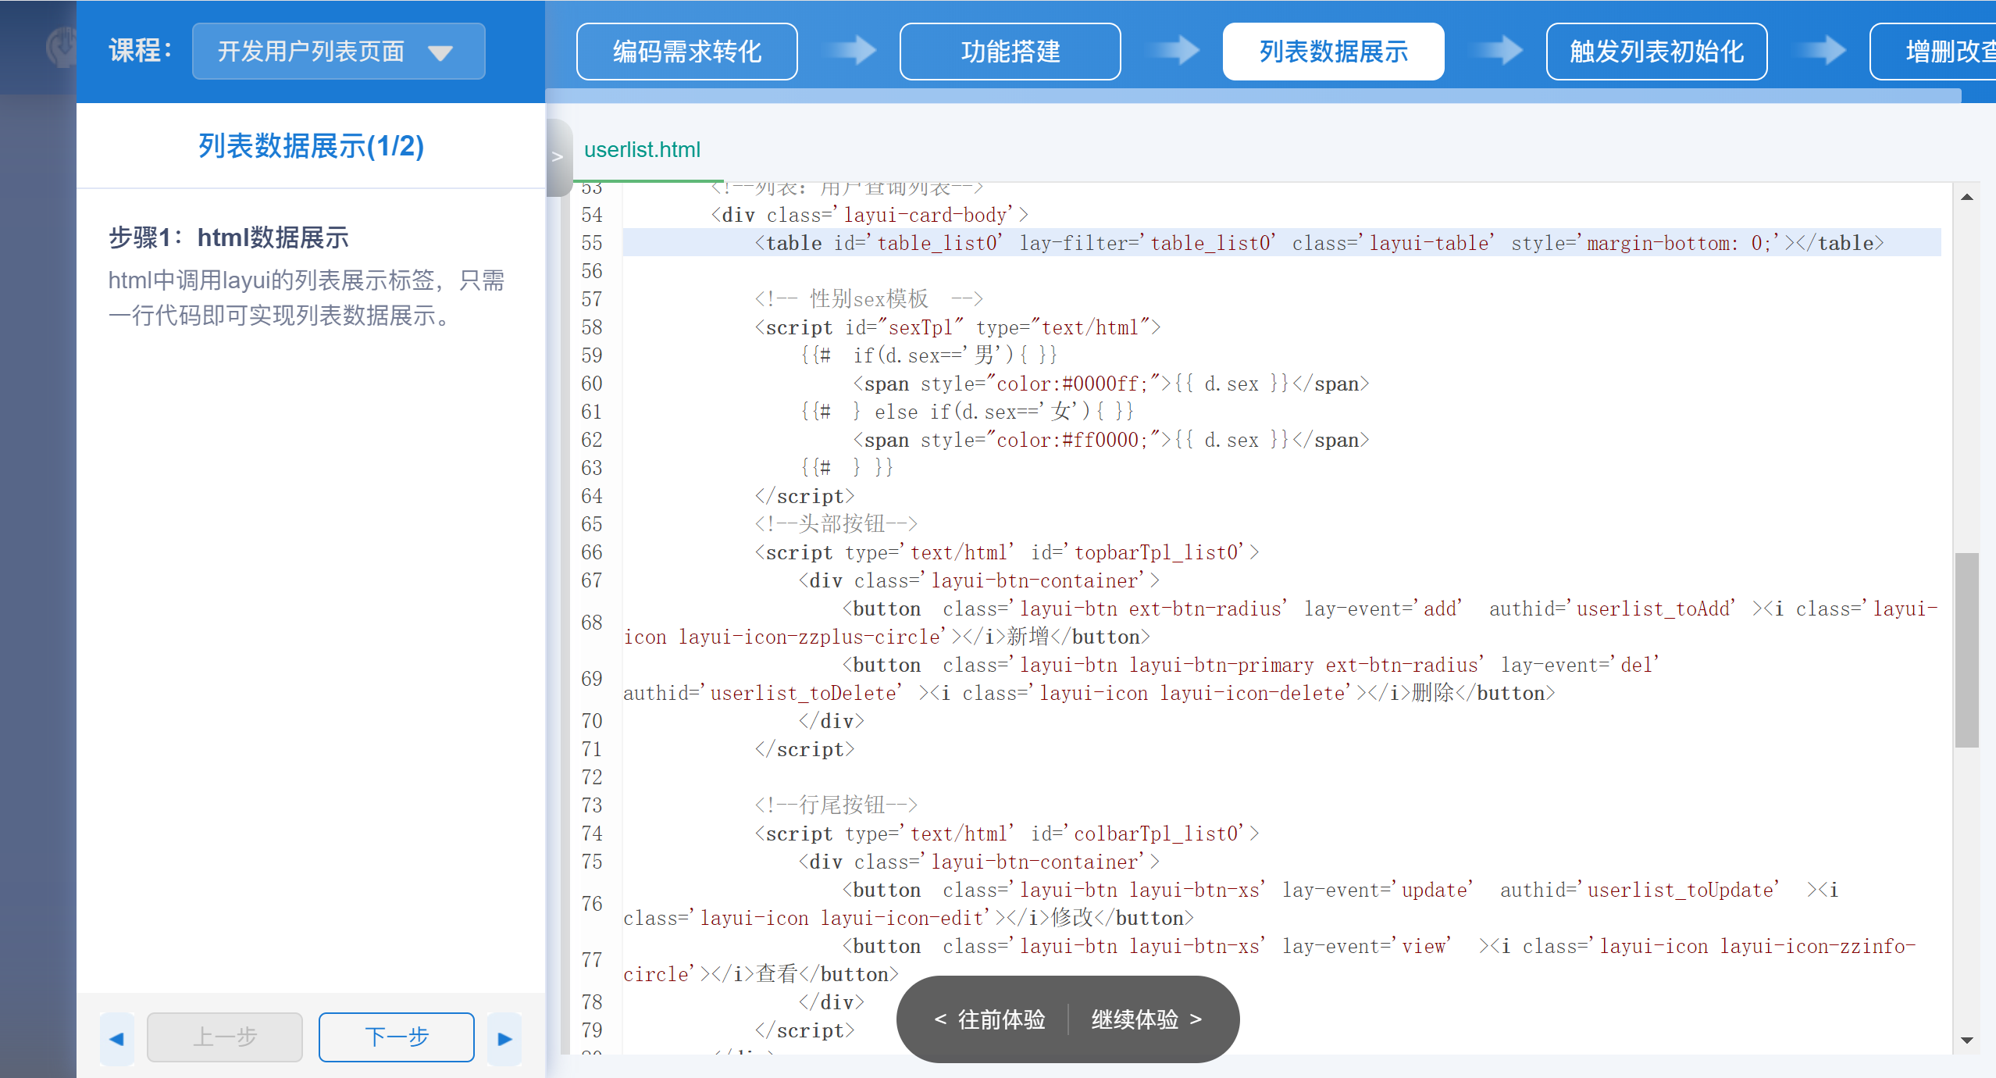
Task: Click the left triangle previous-step icon
Action: coord(117,1038)
